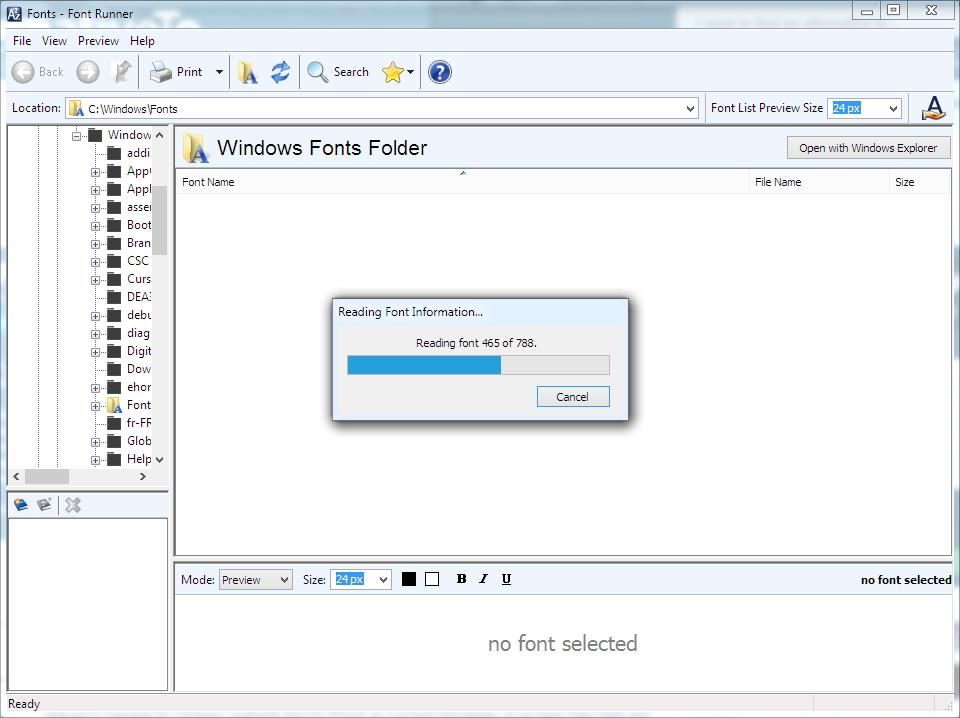Open the Mode dropdown showing Preview
960x718 pixels.
[255, 580]
